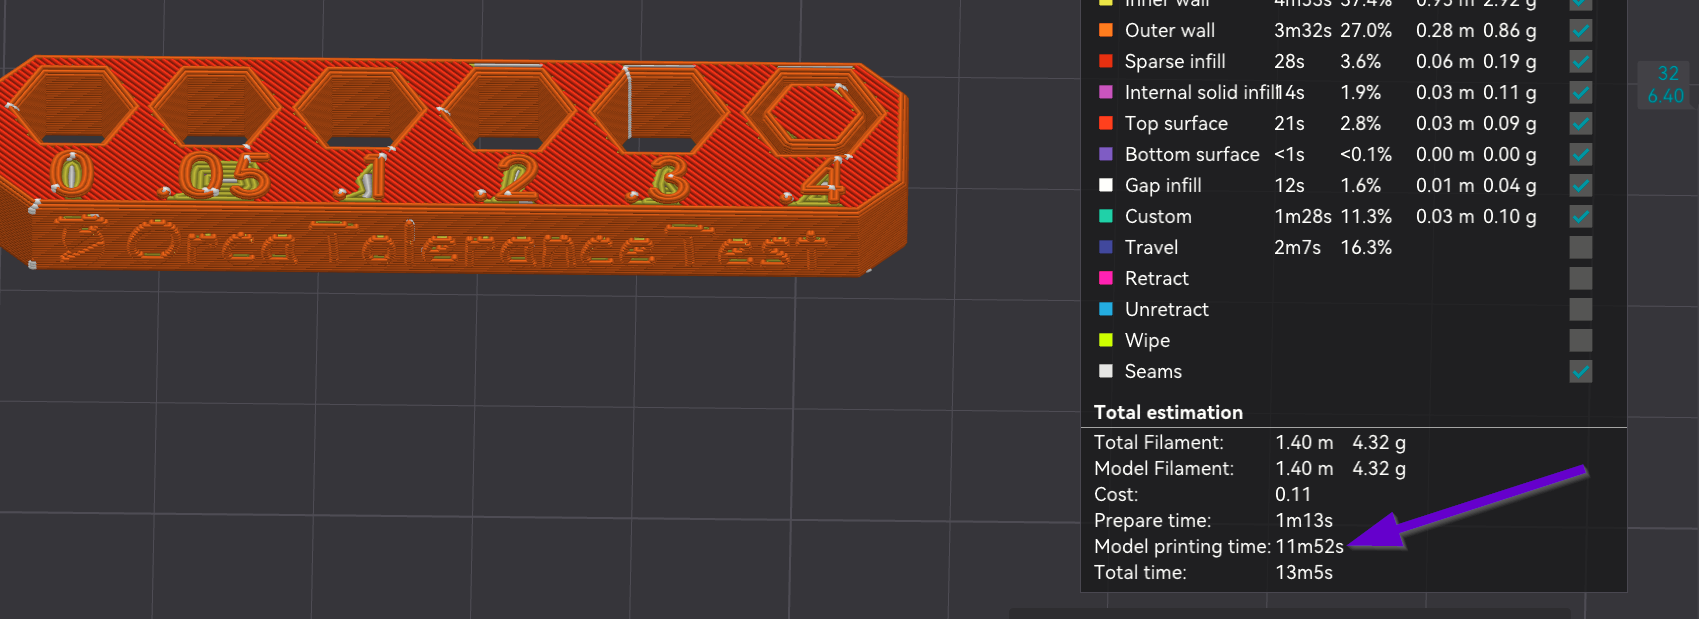
Task: Click the orange Outer wall color swatch
Action: [x=1106, y=30]
